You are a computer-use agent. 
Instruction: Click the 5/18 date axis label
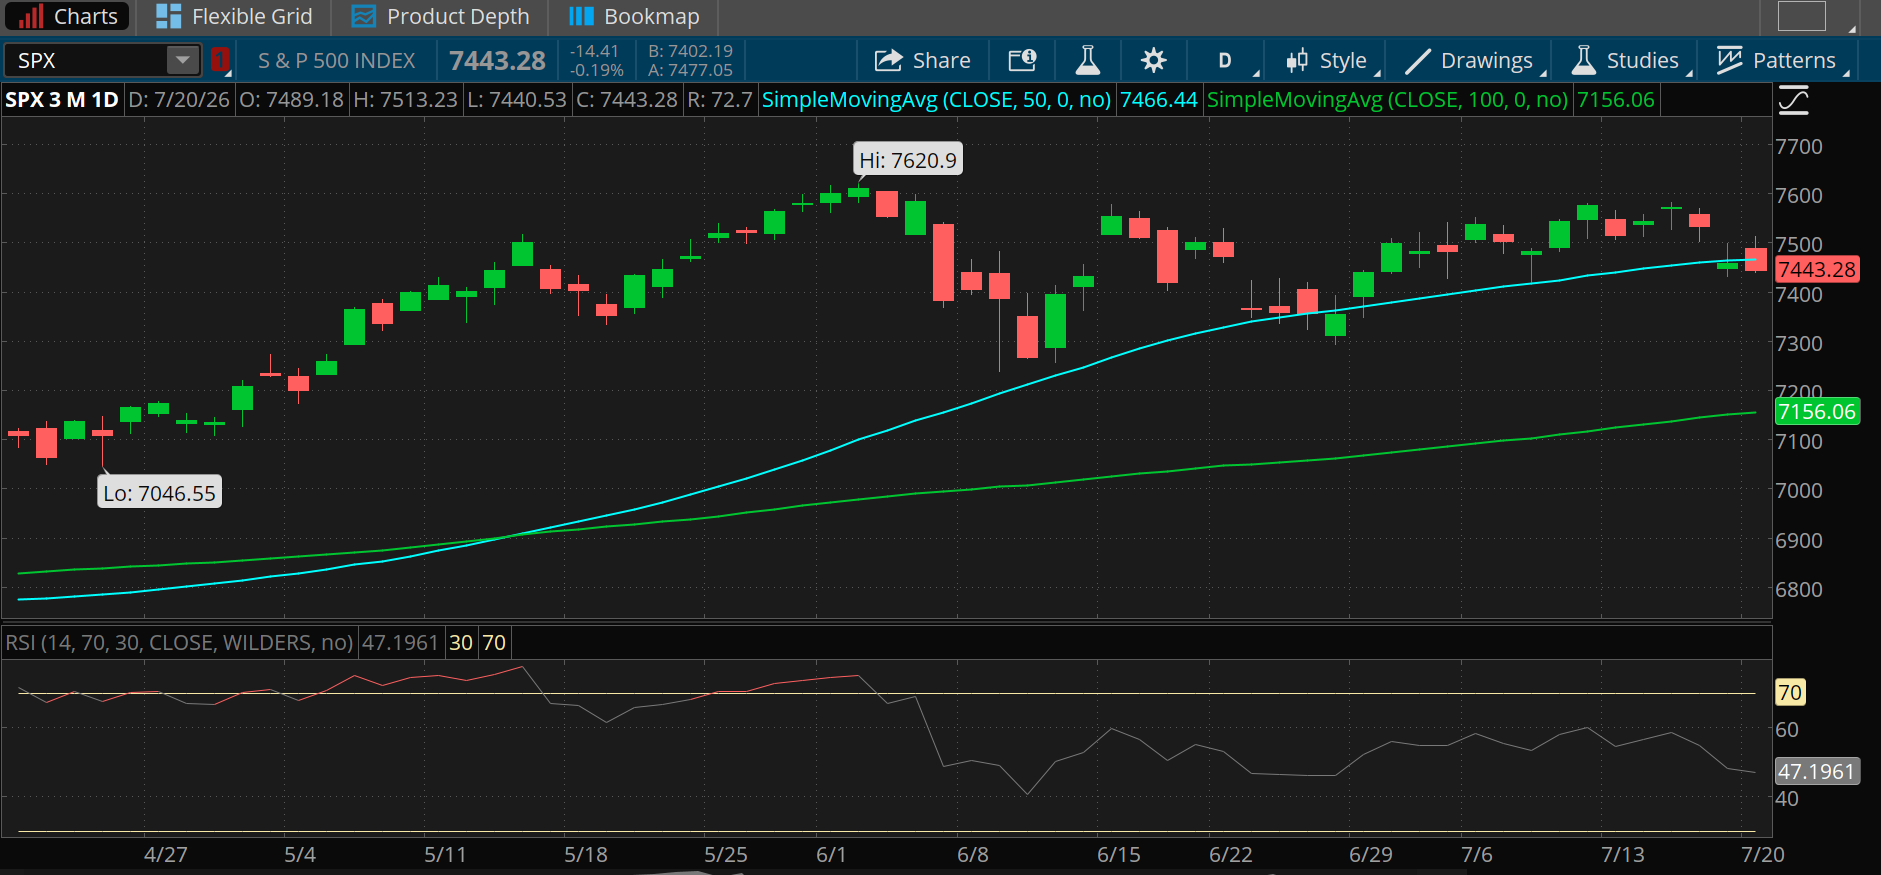[x=585, y=855]
